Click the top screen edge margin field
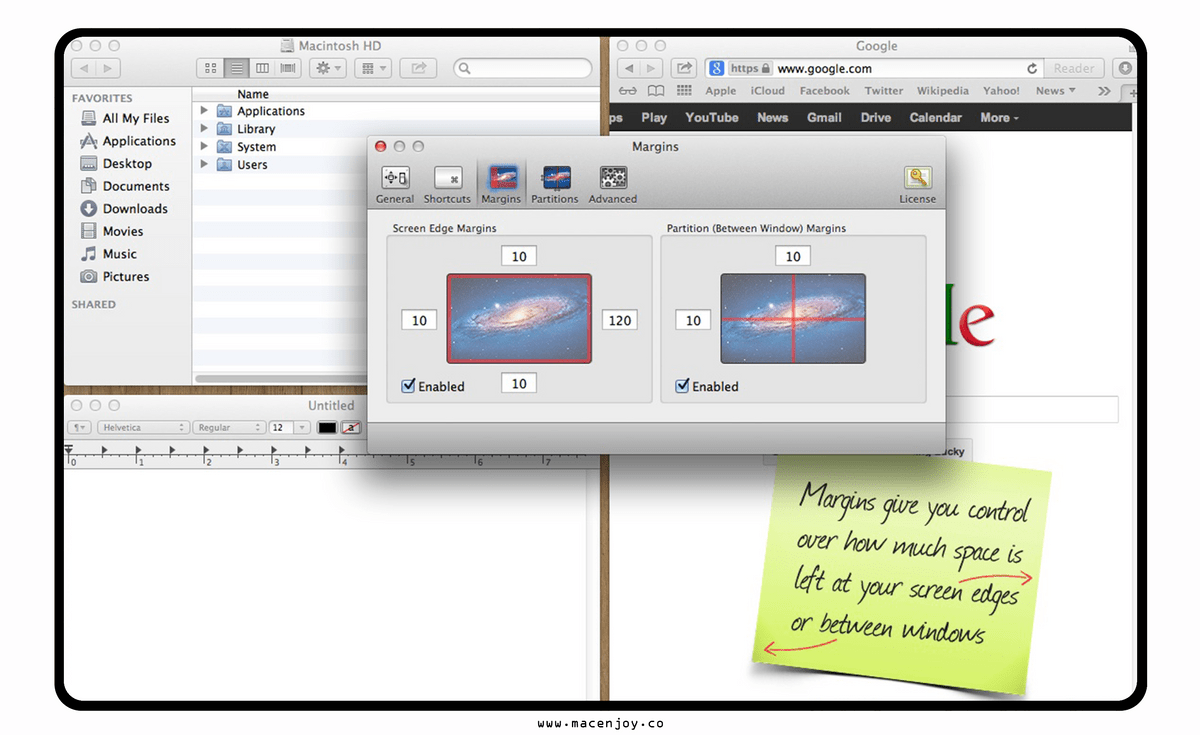Viewport: 1200px width, 735px height. [x=519, y=257]
